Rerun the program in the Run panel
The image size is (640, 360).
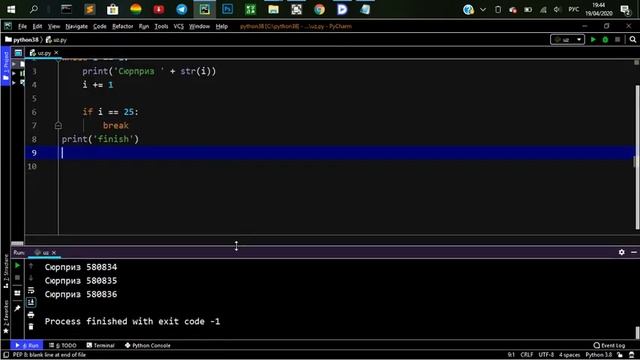tap(17, 265)
